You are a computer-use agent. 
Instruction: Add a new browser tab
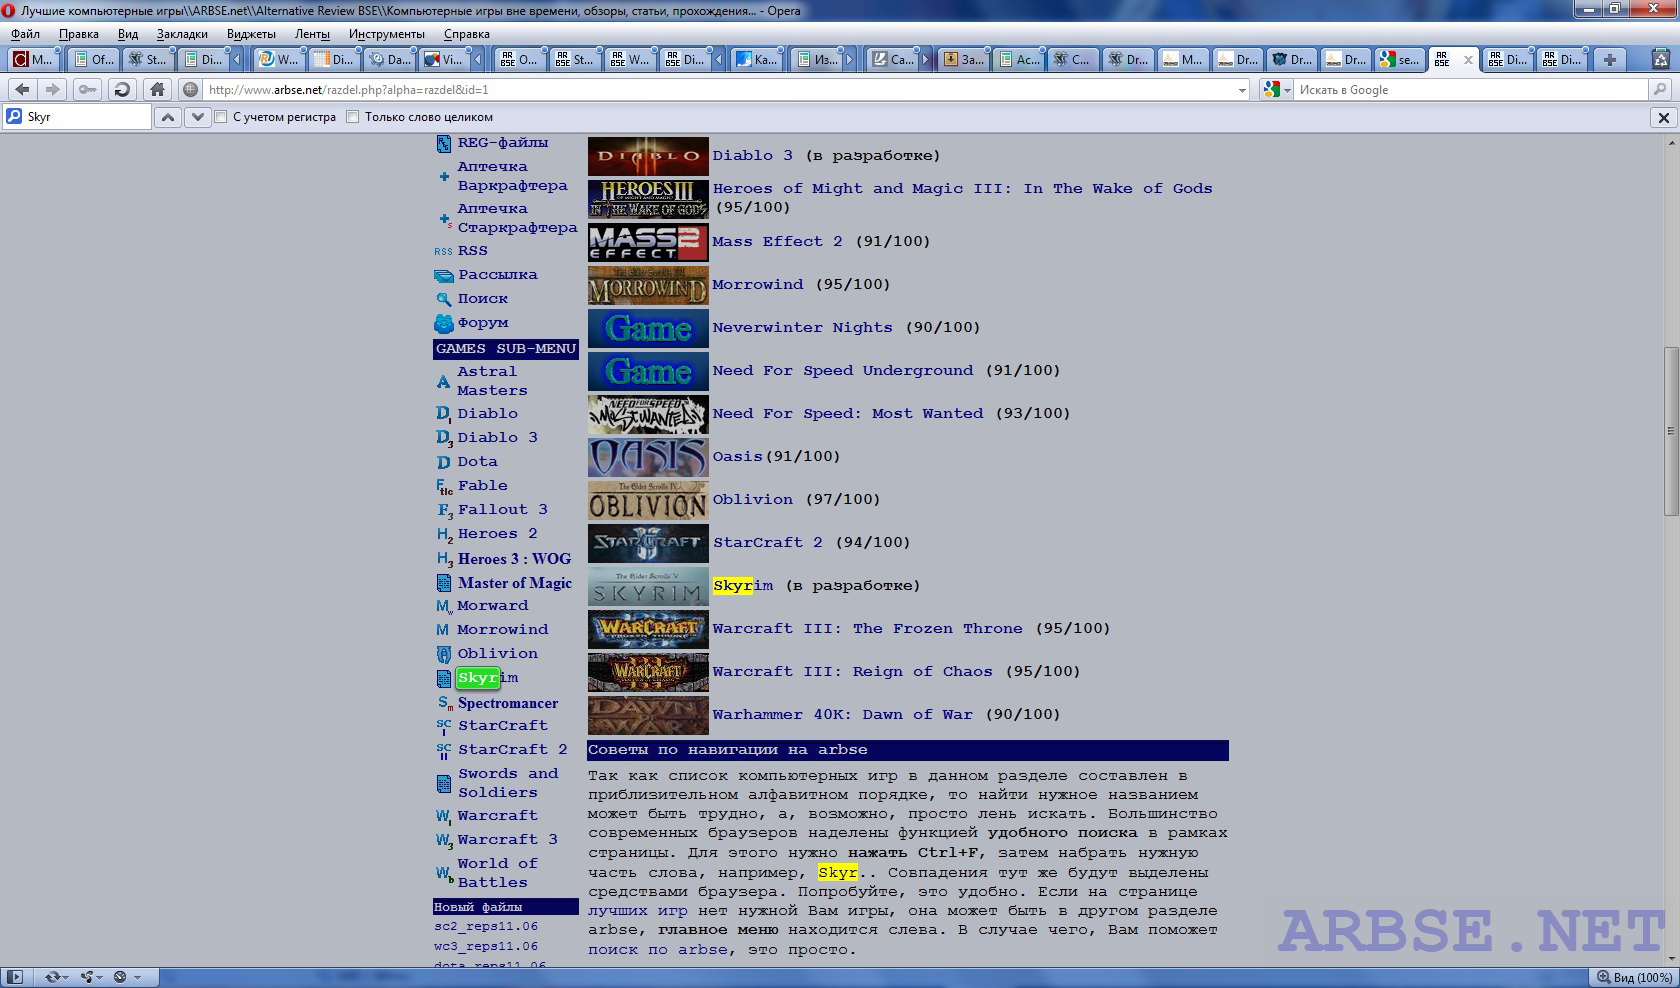1610,60
